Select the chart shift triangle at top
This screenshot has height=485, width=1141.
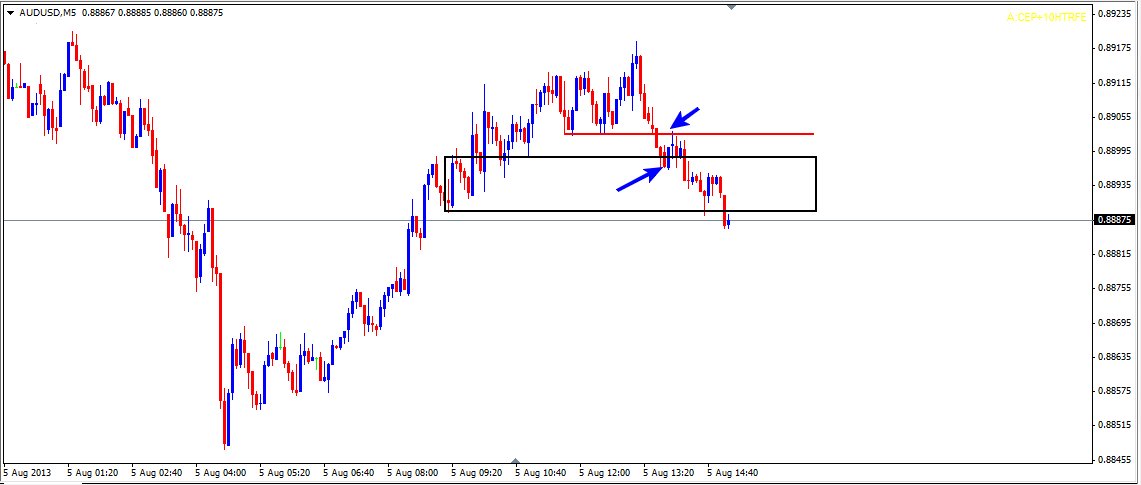point(732,7)
